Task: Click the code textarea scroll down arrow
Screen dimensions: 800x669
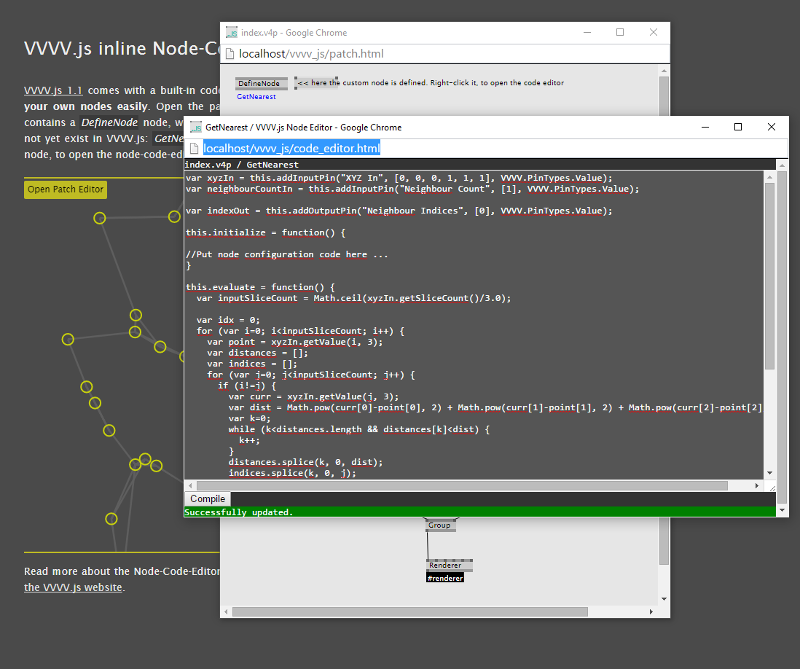Action: click(x=770, y=473)
